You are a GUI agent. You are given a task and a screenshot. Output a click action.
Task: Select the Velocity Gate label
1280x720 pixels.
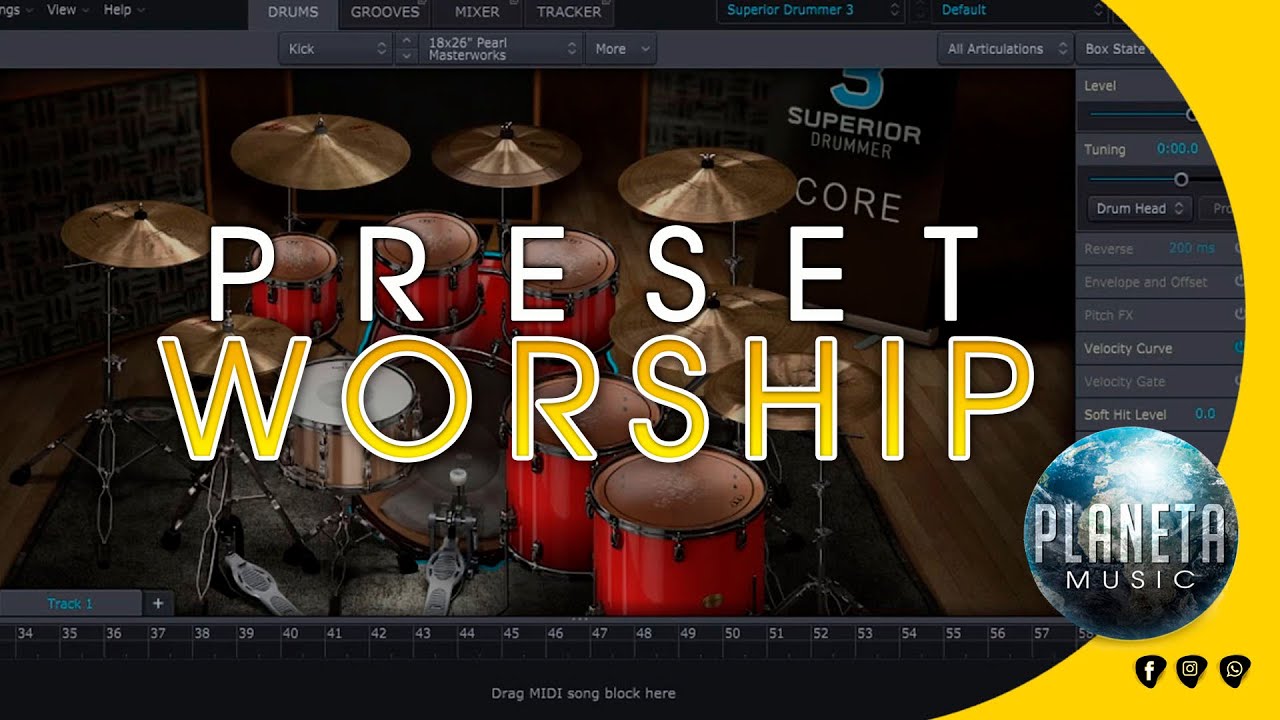pyautogui.click(x=1124, y=381)
